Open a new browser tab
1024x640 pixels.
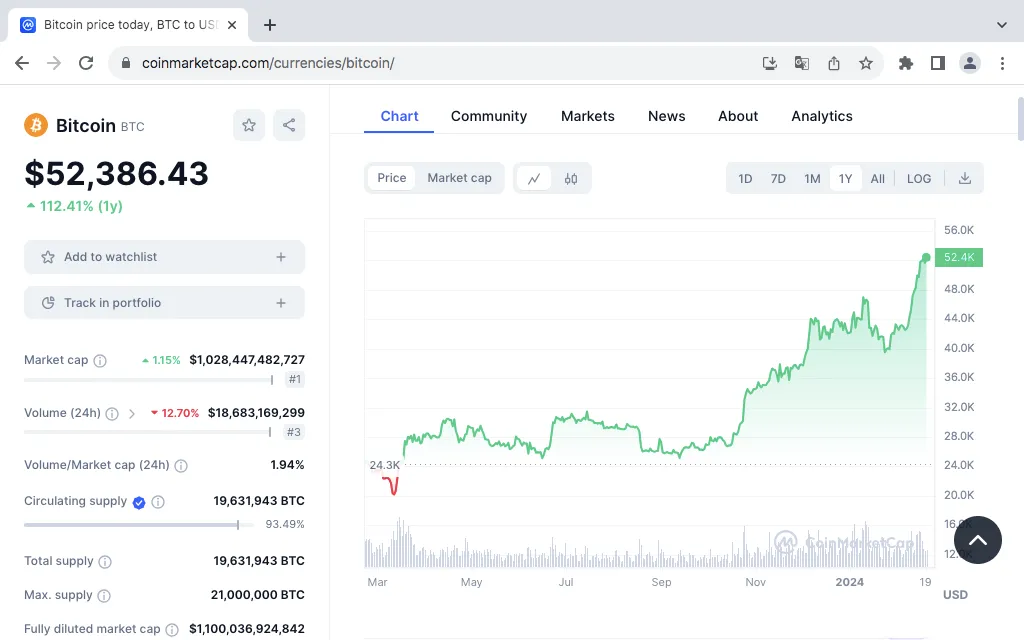[270, 25]
